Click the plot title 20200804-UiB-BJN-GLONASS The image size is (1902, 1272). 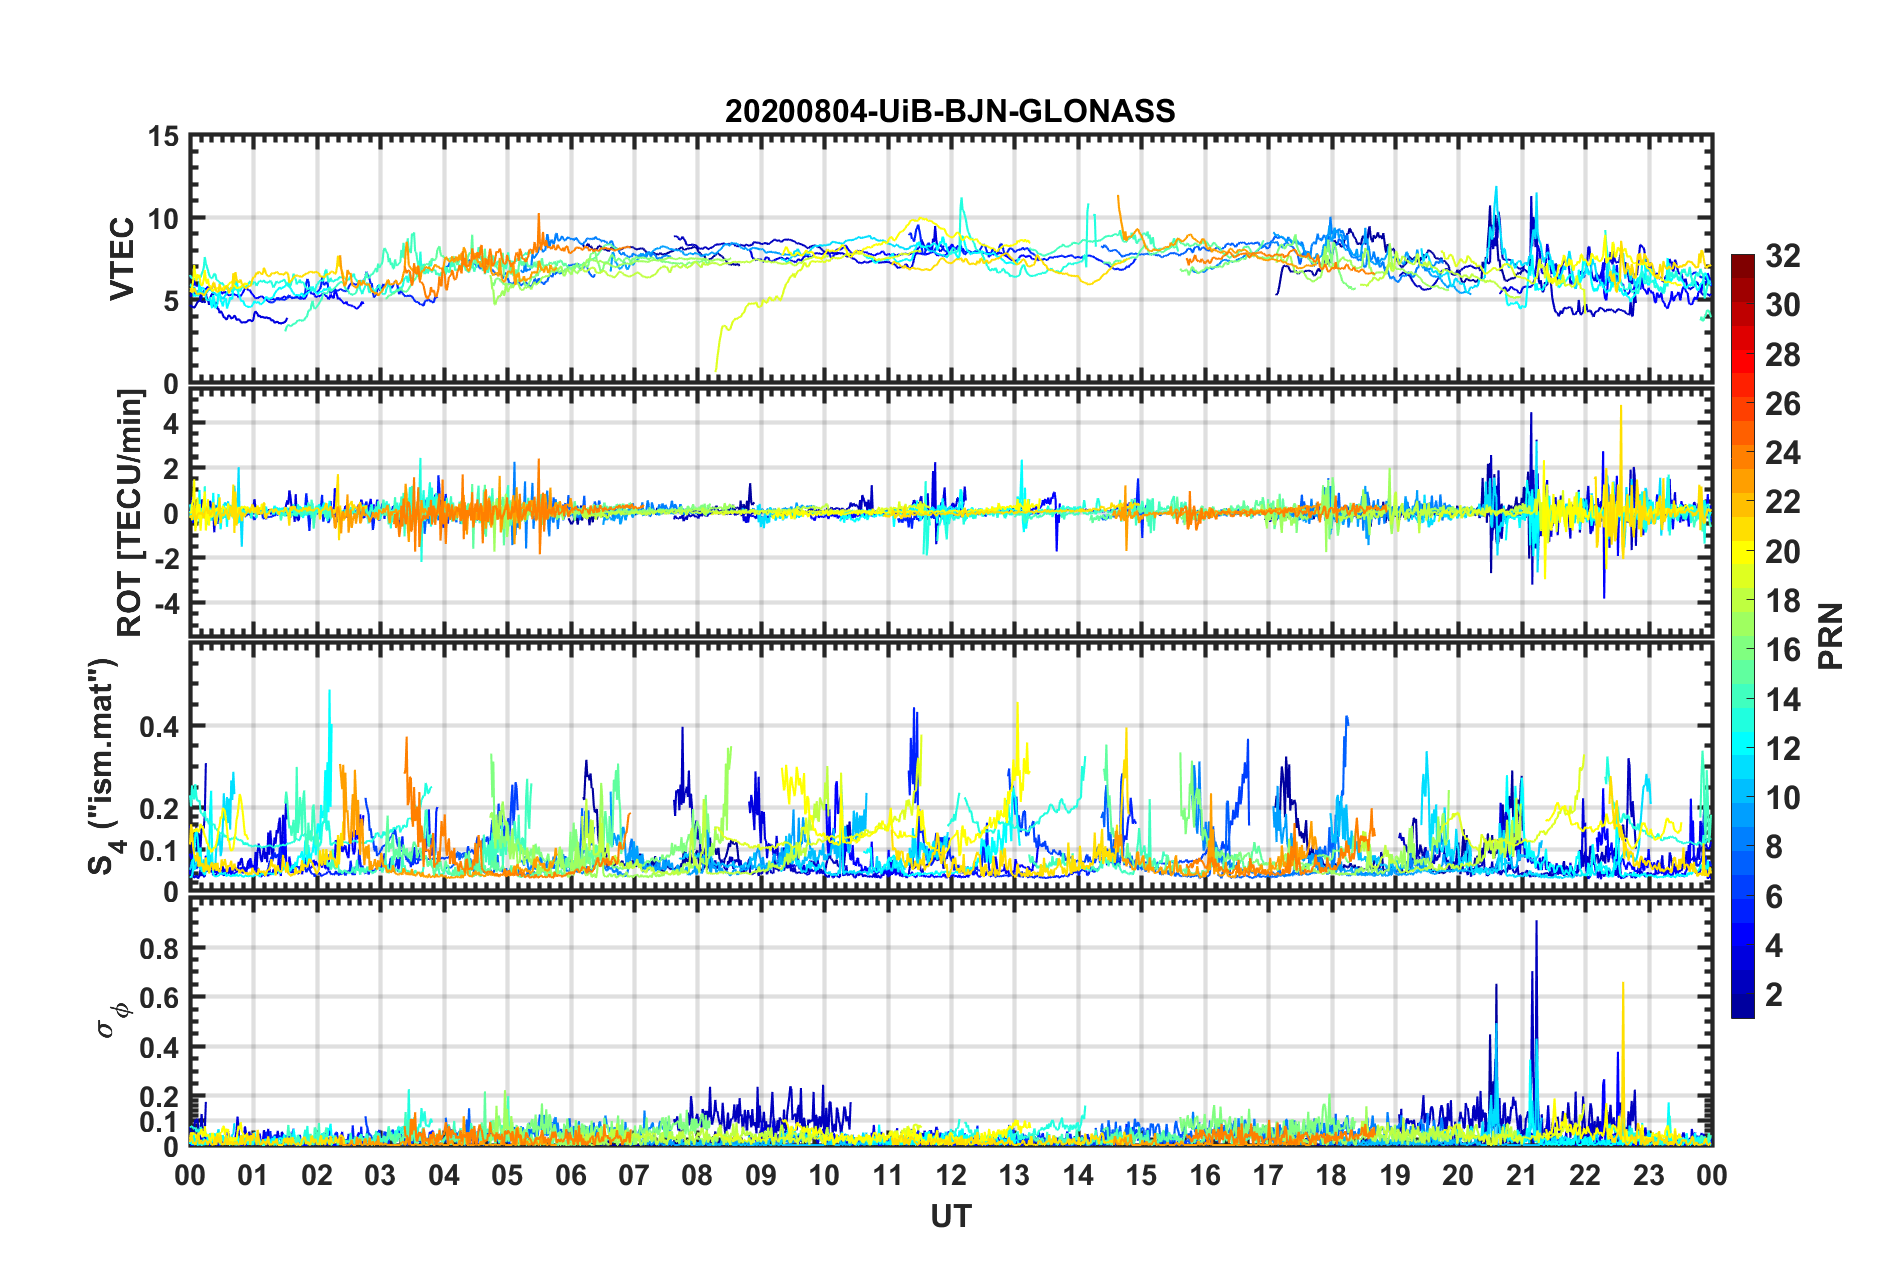coord(950,111)
